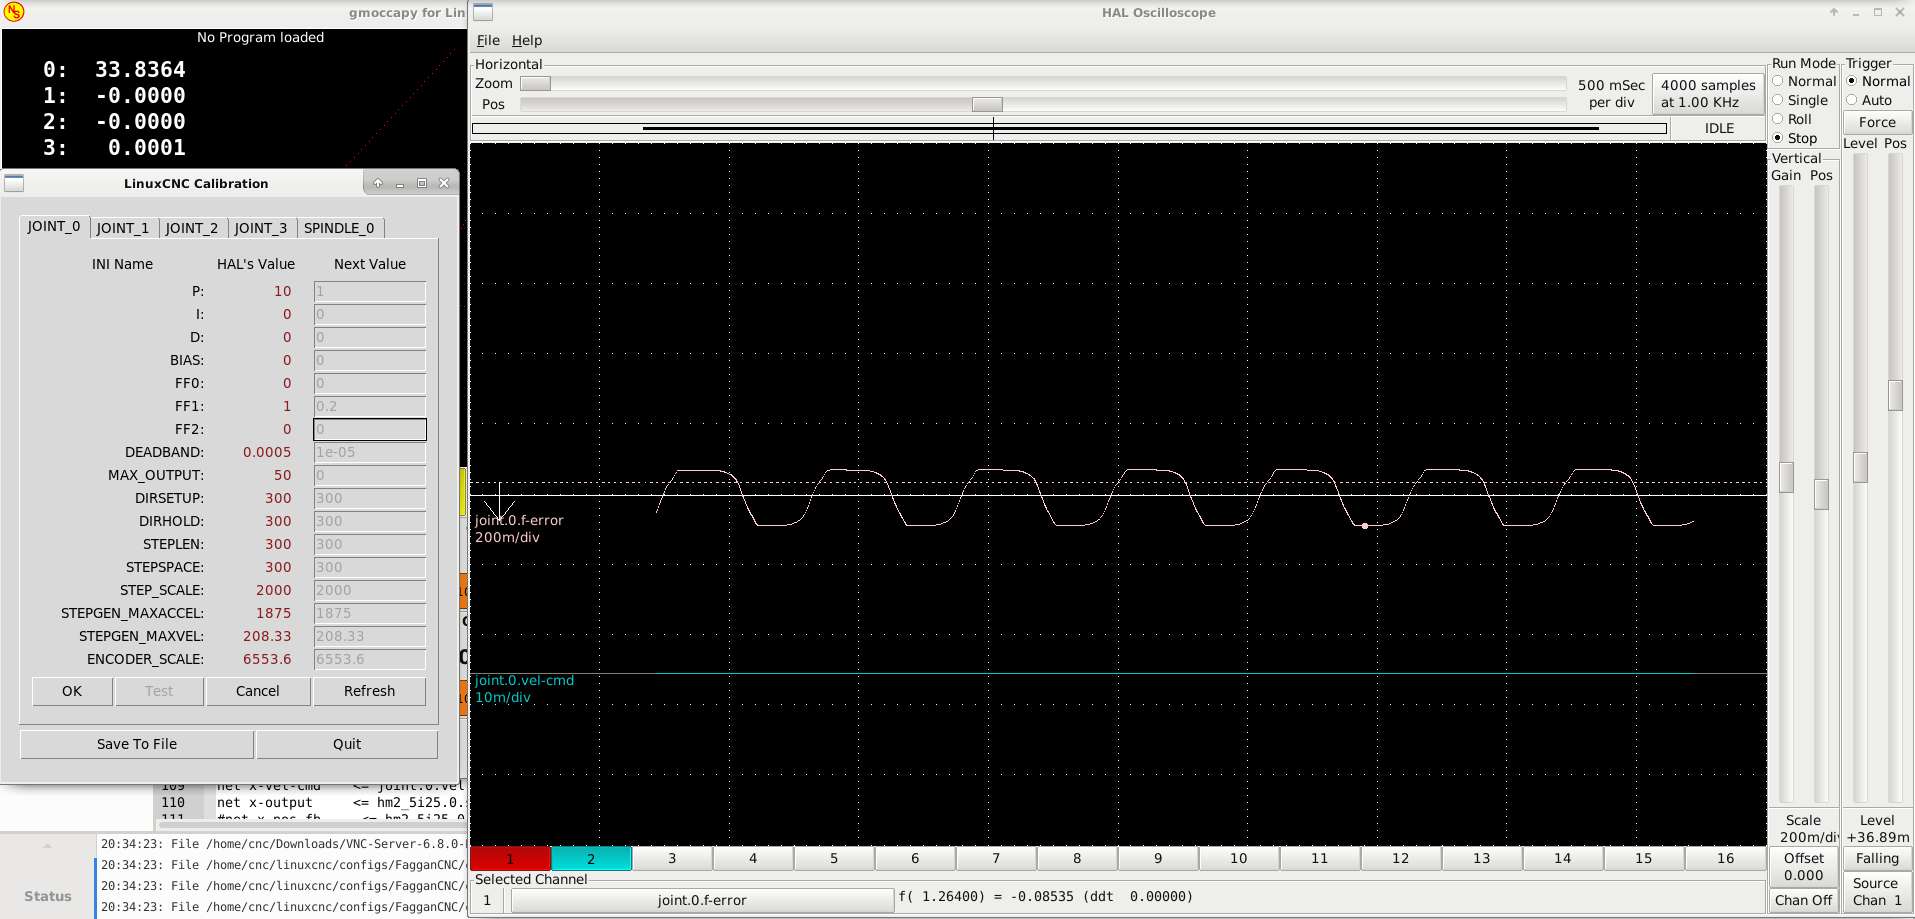Click the Horizontal Pos slider handle
1915x919 pixels.
pos(987,104)
